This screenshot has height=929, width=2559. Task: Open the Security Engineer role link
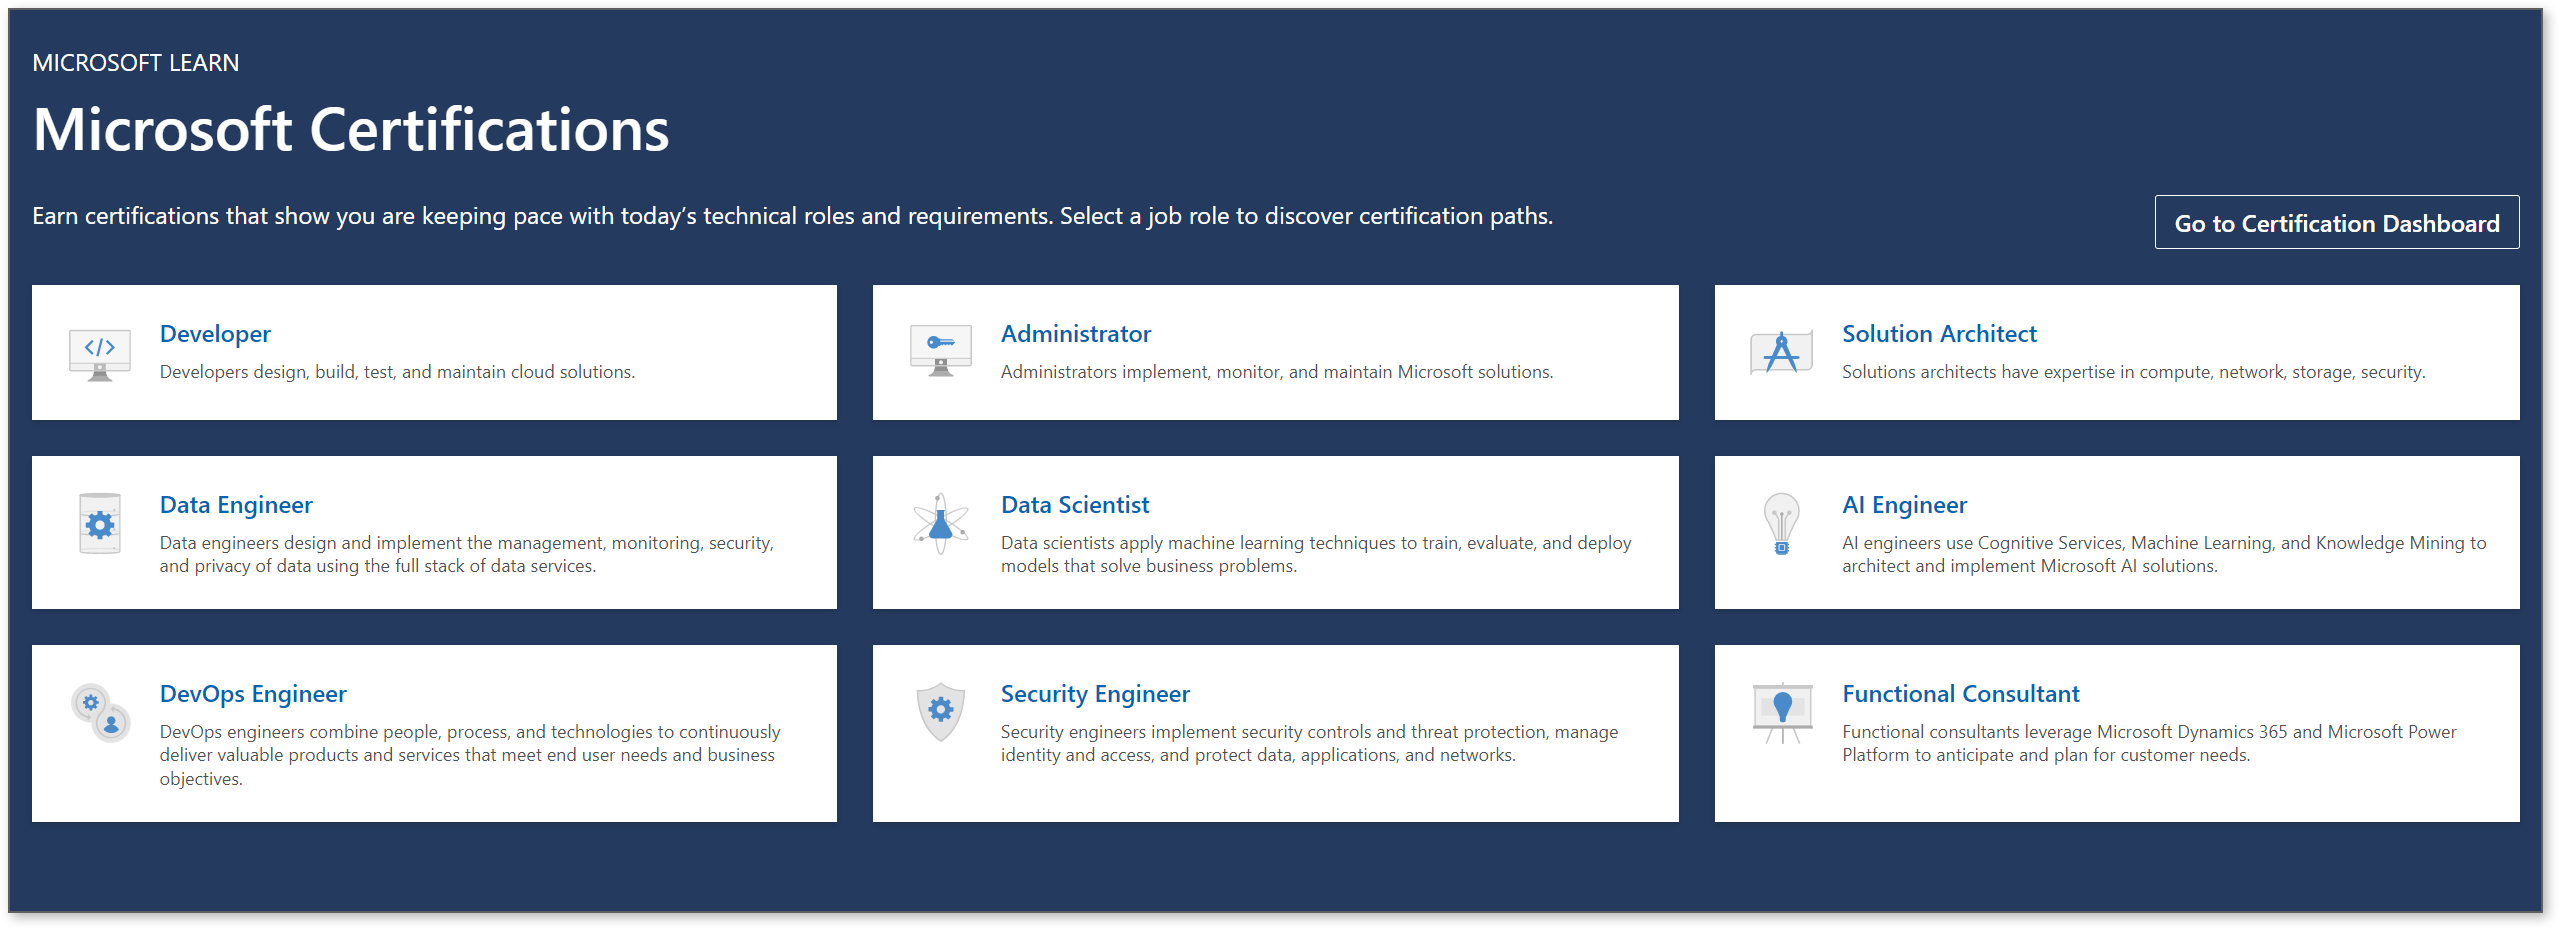1095,694
